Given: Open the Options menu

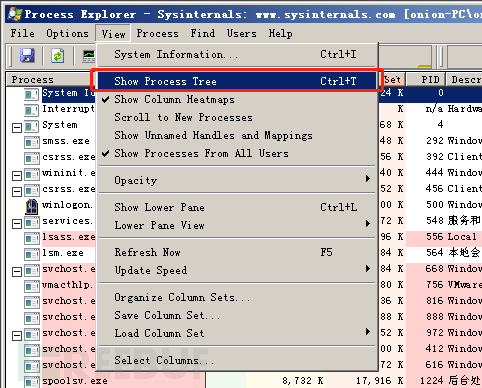Looking at the screenshot, I should (67, 33).
